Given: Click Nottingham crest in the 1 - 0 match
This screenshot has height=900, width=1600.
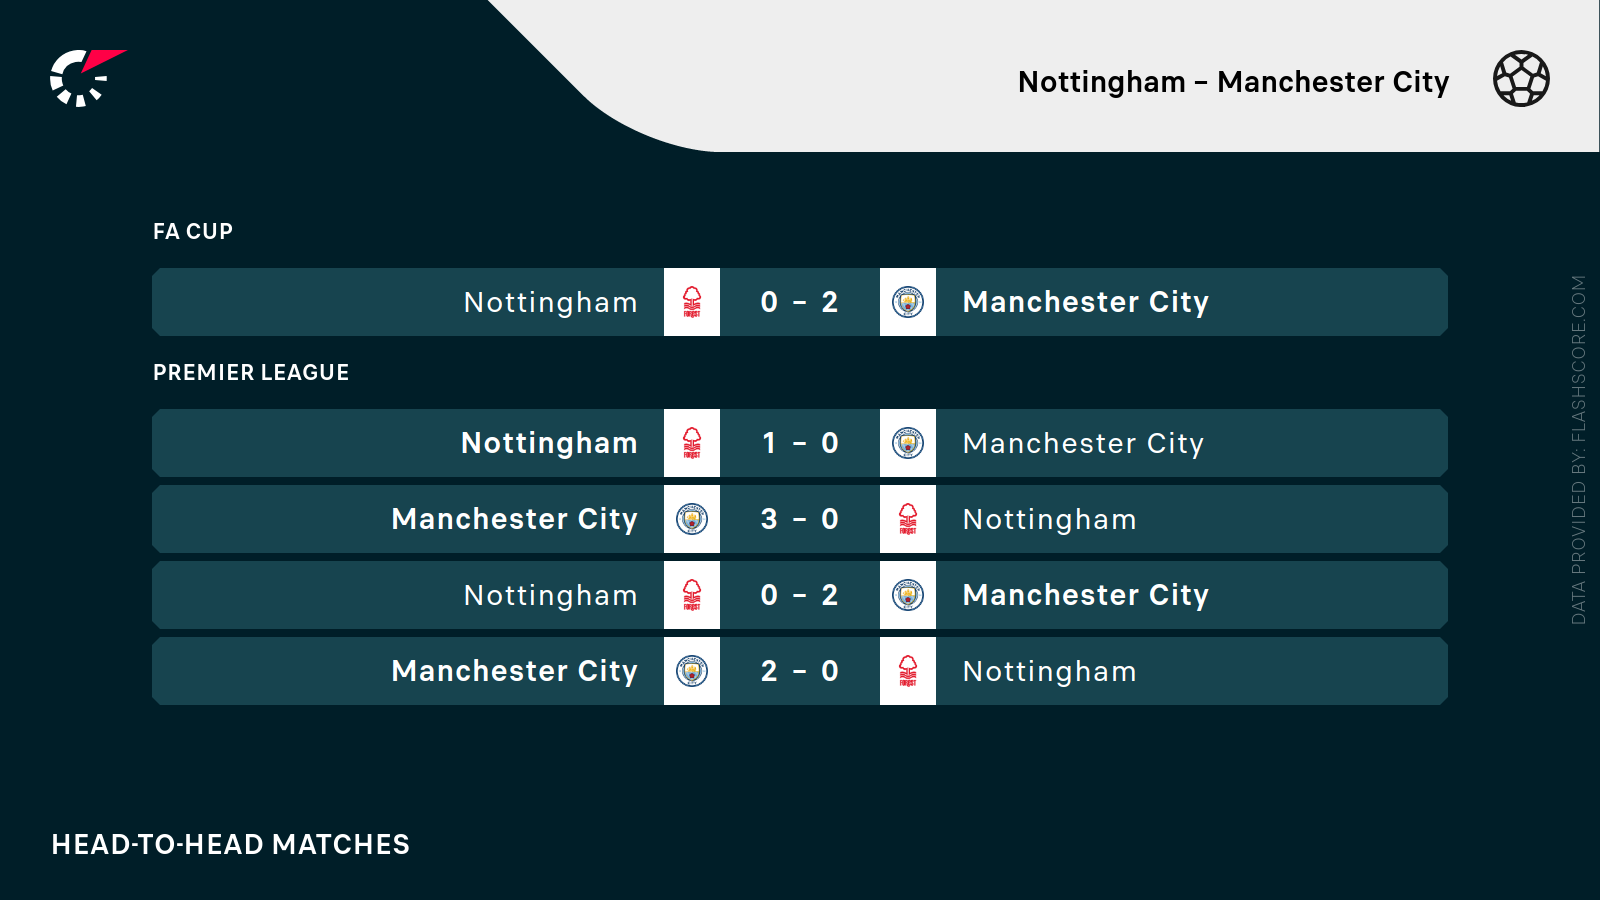Looking at the screenshot, I should pos(692,443).
